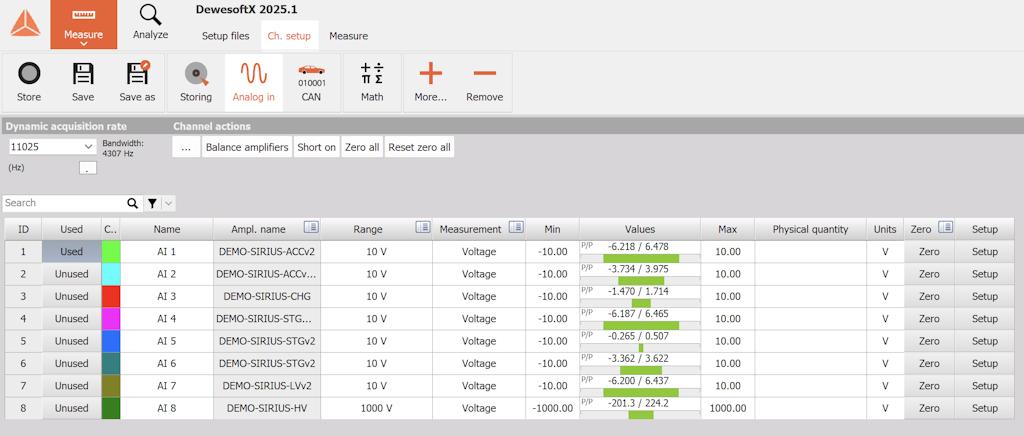Set AI 6 channel to Used

point(72,363)
